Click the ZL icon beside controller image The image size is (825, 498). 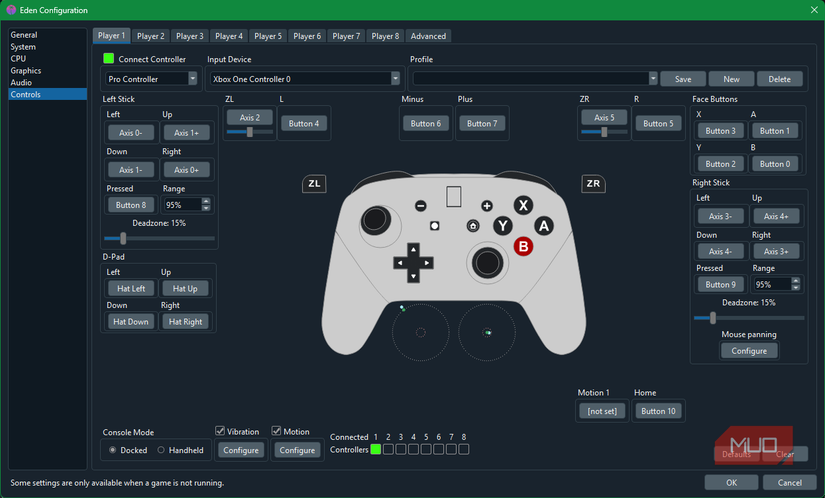[x=314, y=184]
